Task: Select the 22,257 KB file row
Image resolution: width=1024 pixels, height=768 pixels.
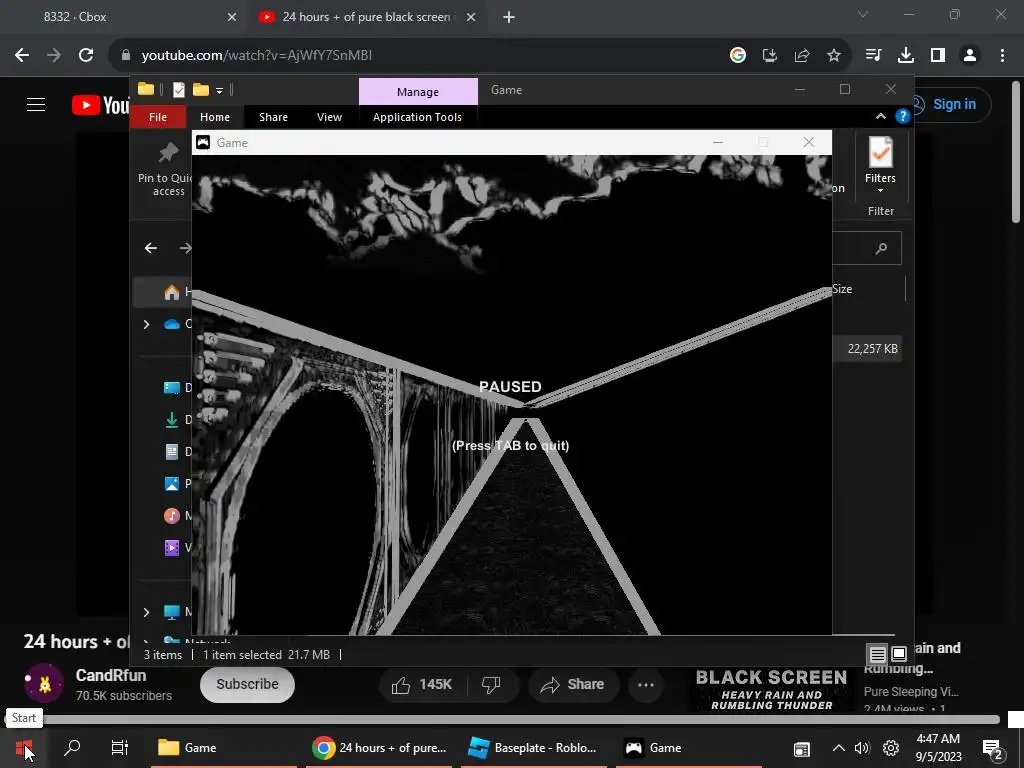Action: 867,349
